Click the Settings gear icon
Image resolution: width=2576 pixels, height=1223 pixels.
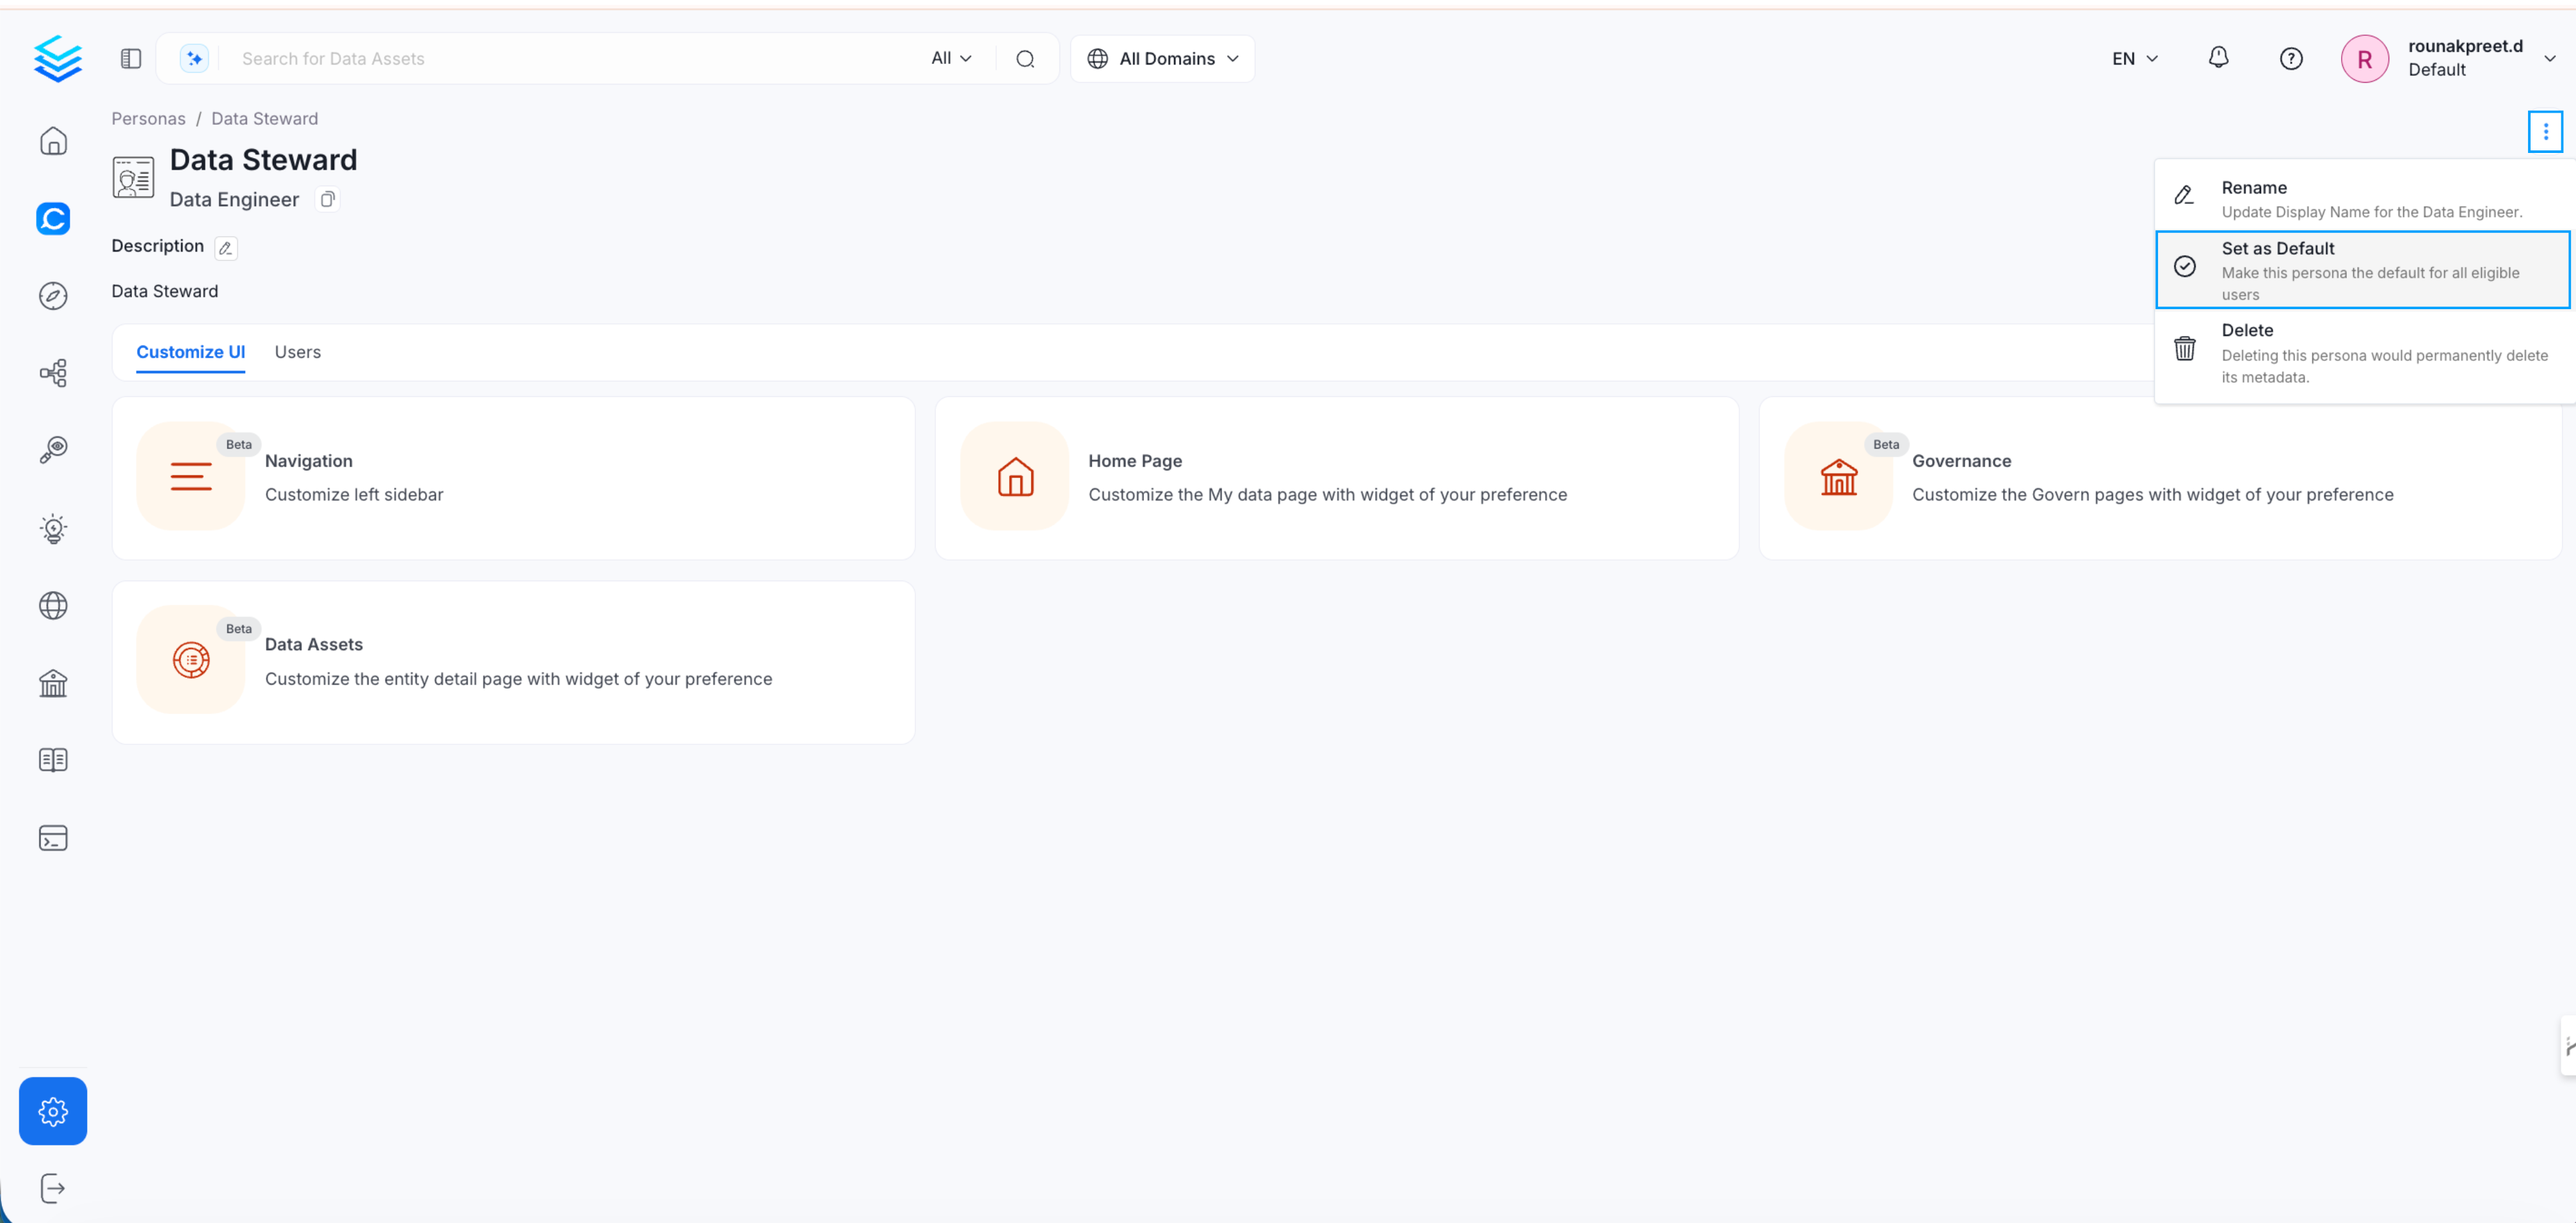[53, 1110]
